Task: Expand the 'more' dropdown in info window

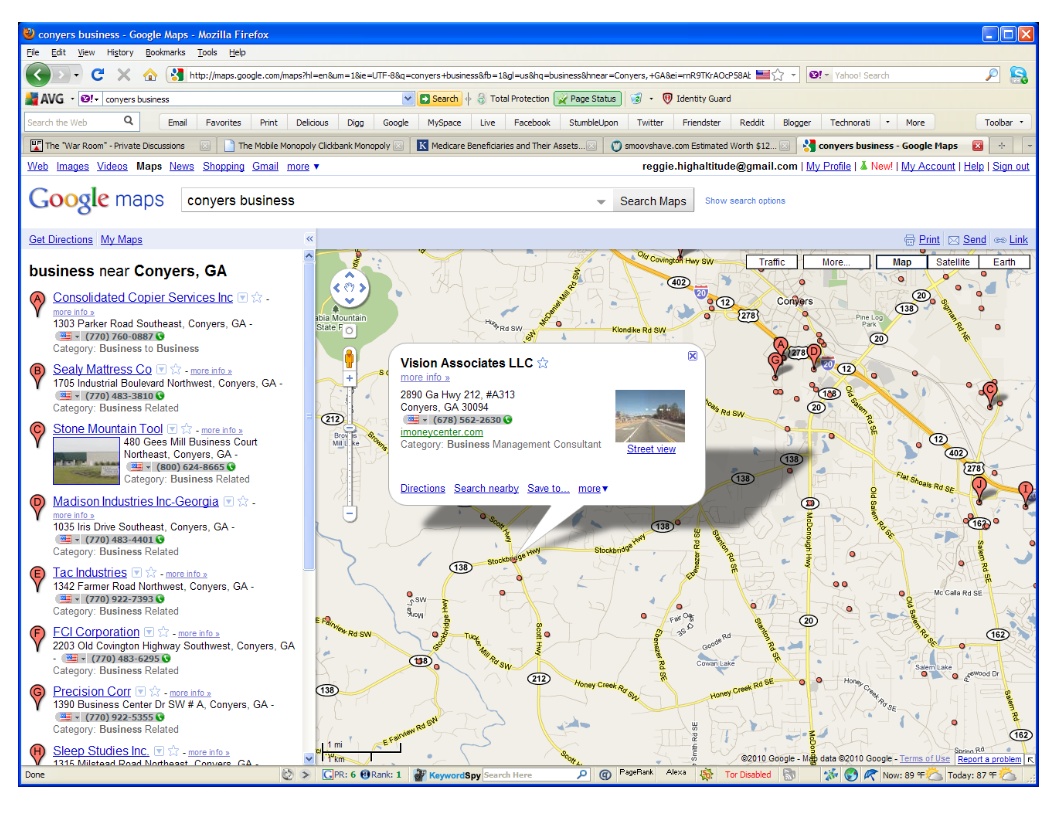Action: pos(593,488)
